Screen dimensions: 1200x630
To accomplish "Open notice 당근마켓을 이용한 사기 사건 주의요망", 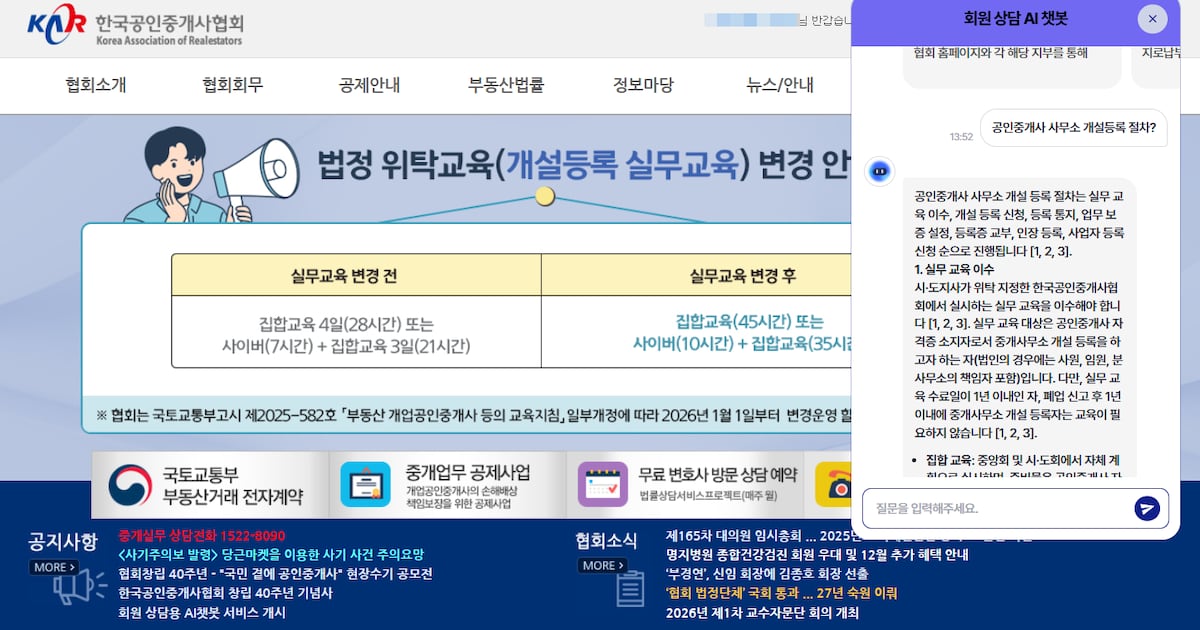I will click(x=270, y=554).
